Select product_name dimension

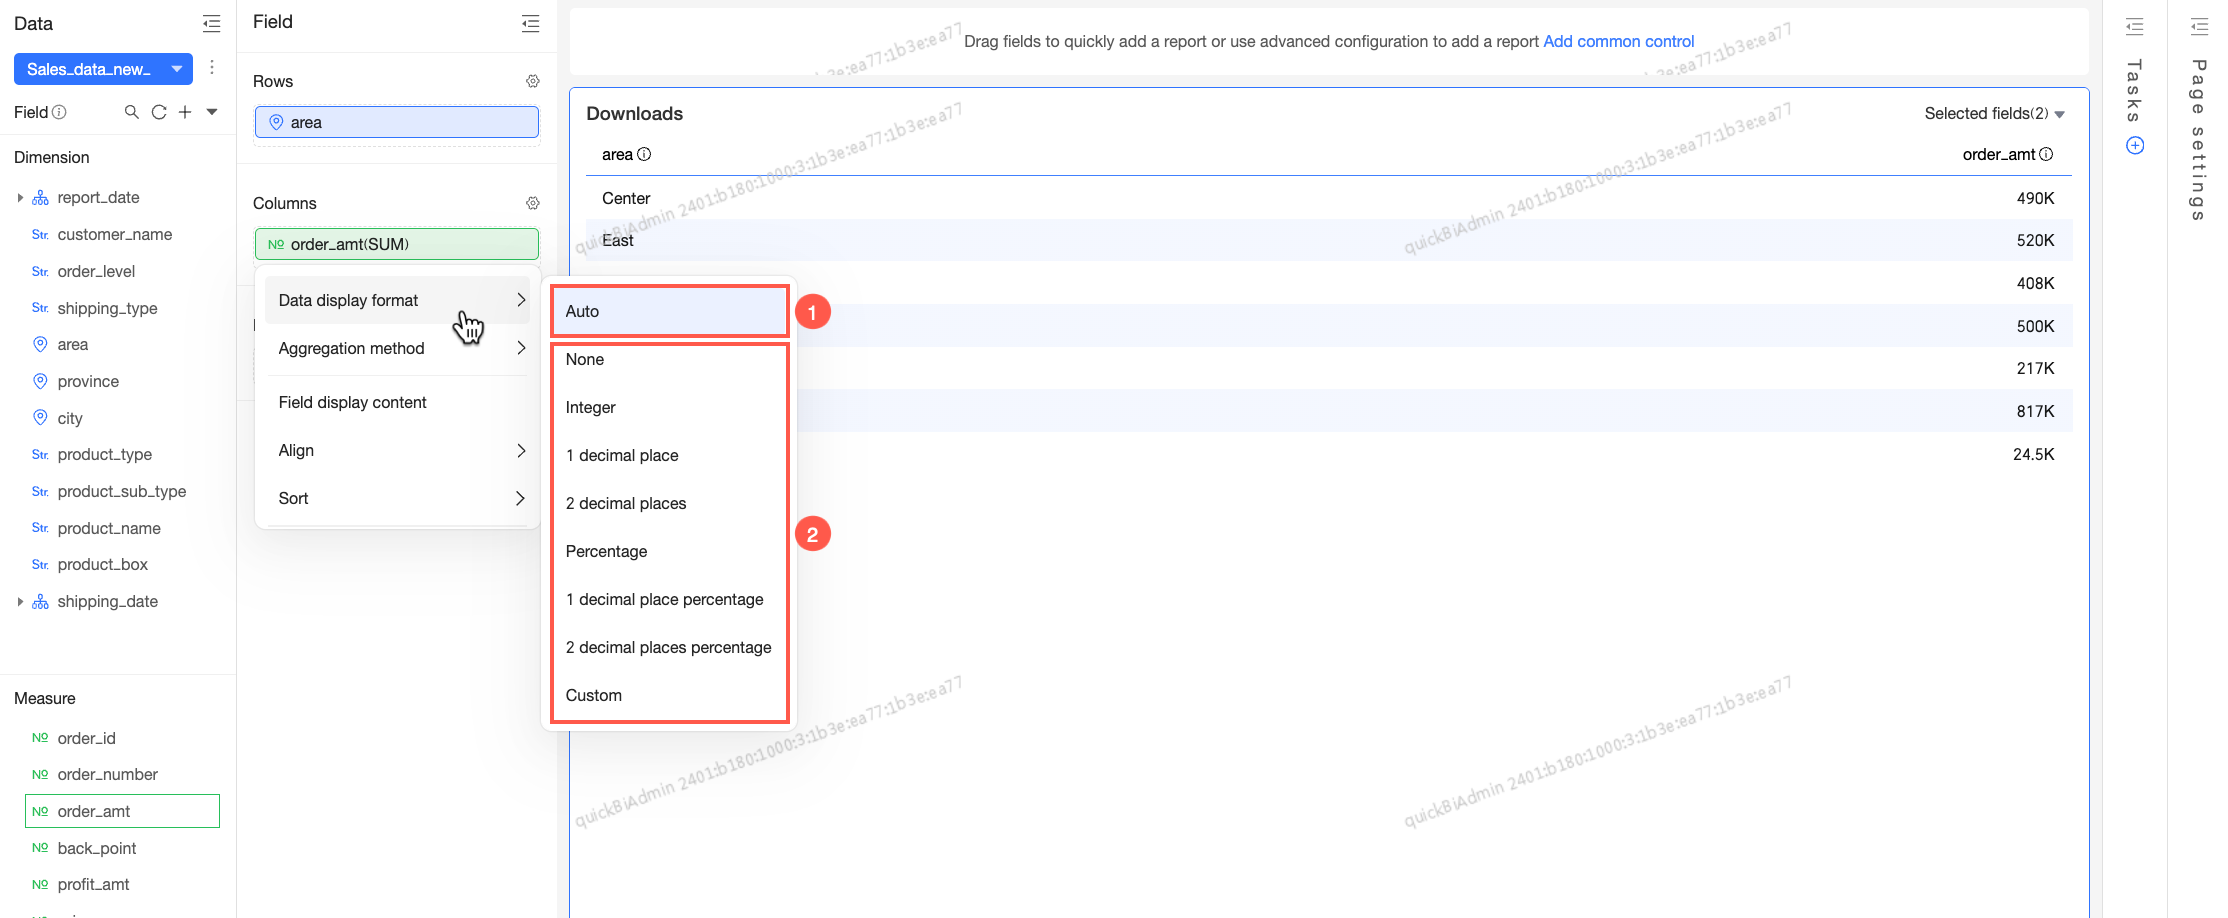pyautogui.click(x=109, y=528)
